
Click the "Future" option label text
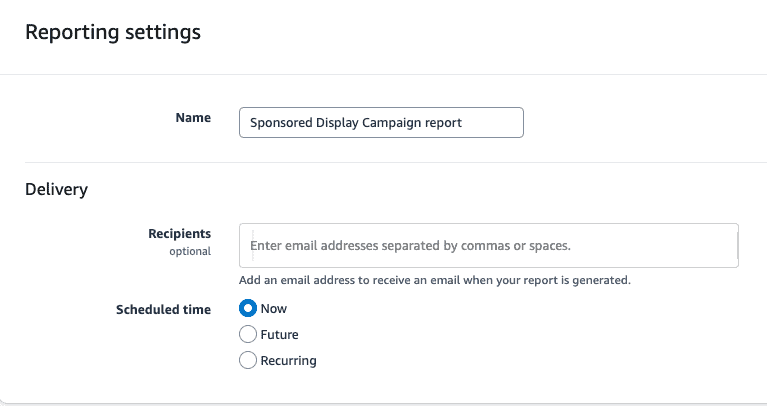(x=279, y=335)
